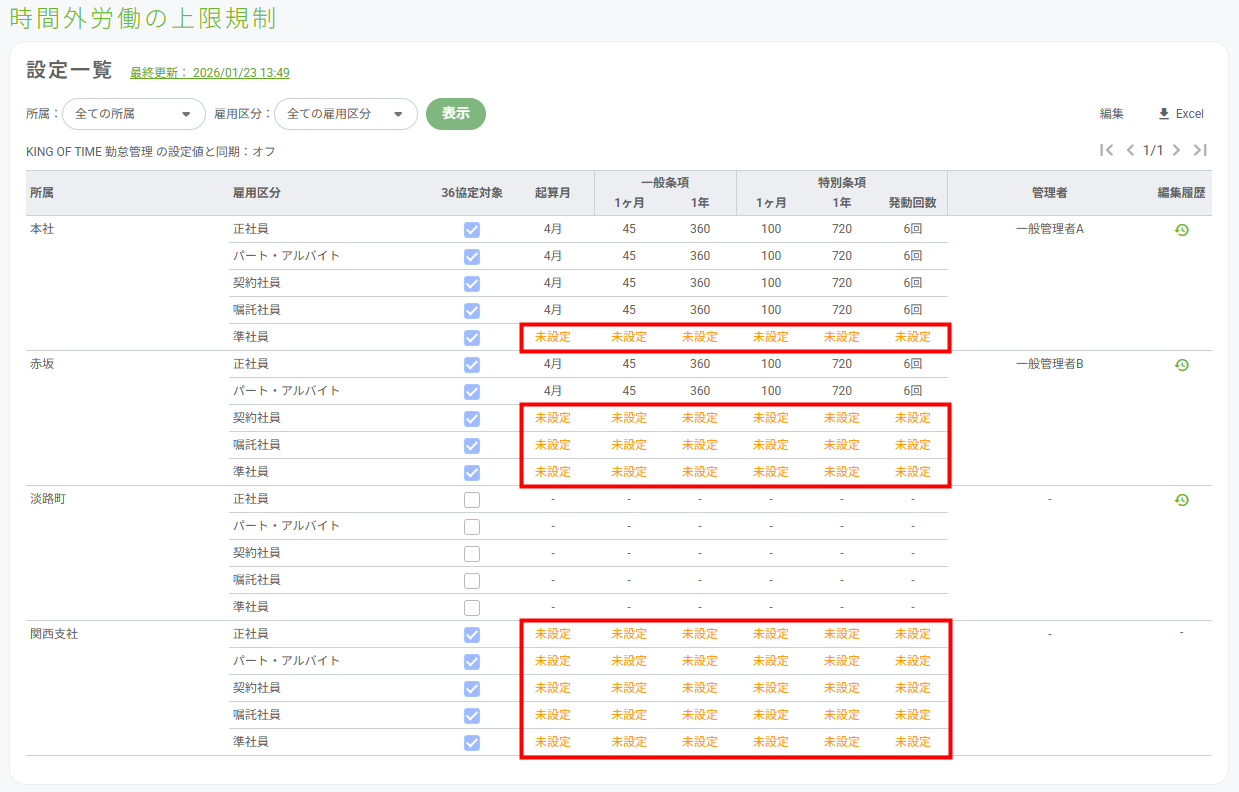Select the 関西支社 department cell
The width and height of the screenshot is (1239, 792).
pos(54,634)
